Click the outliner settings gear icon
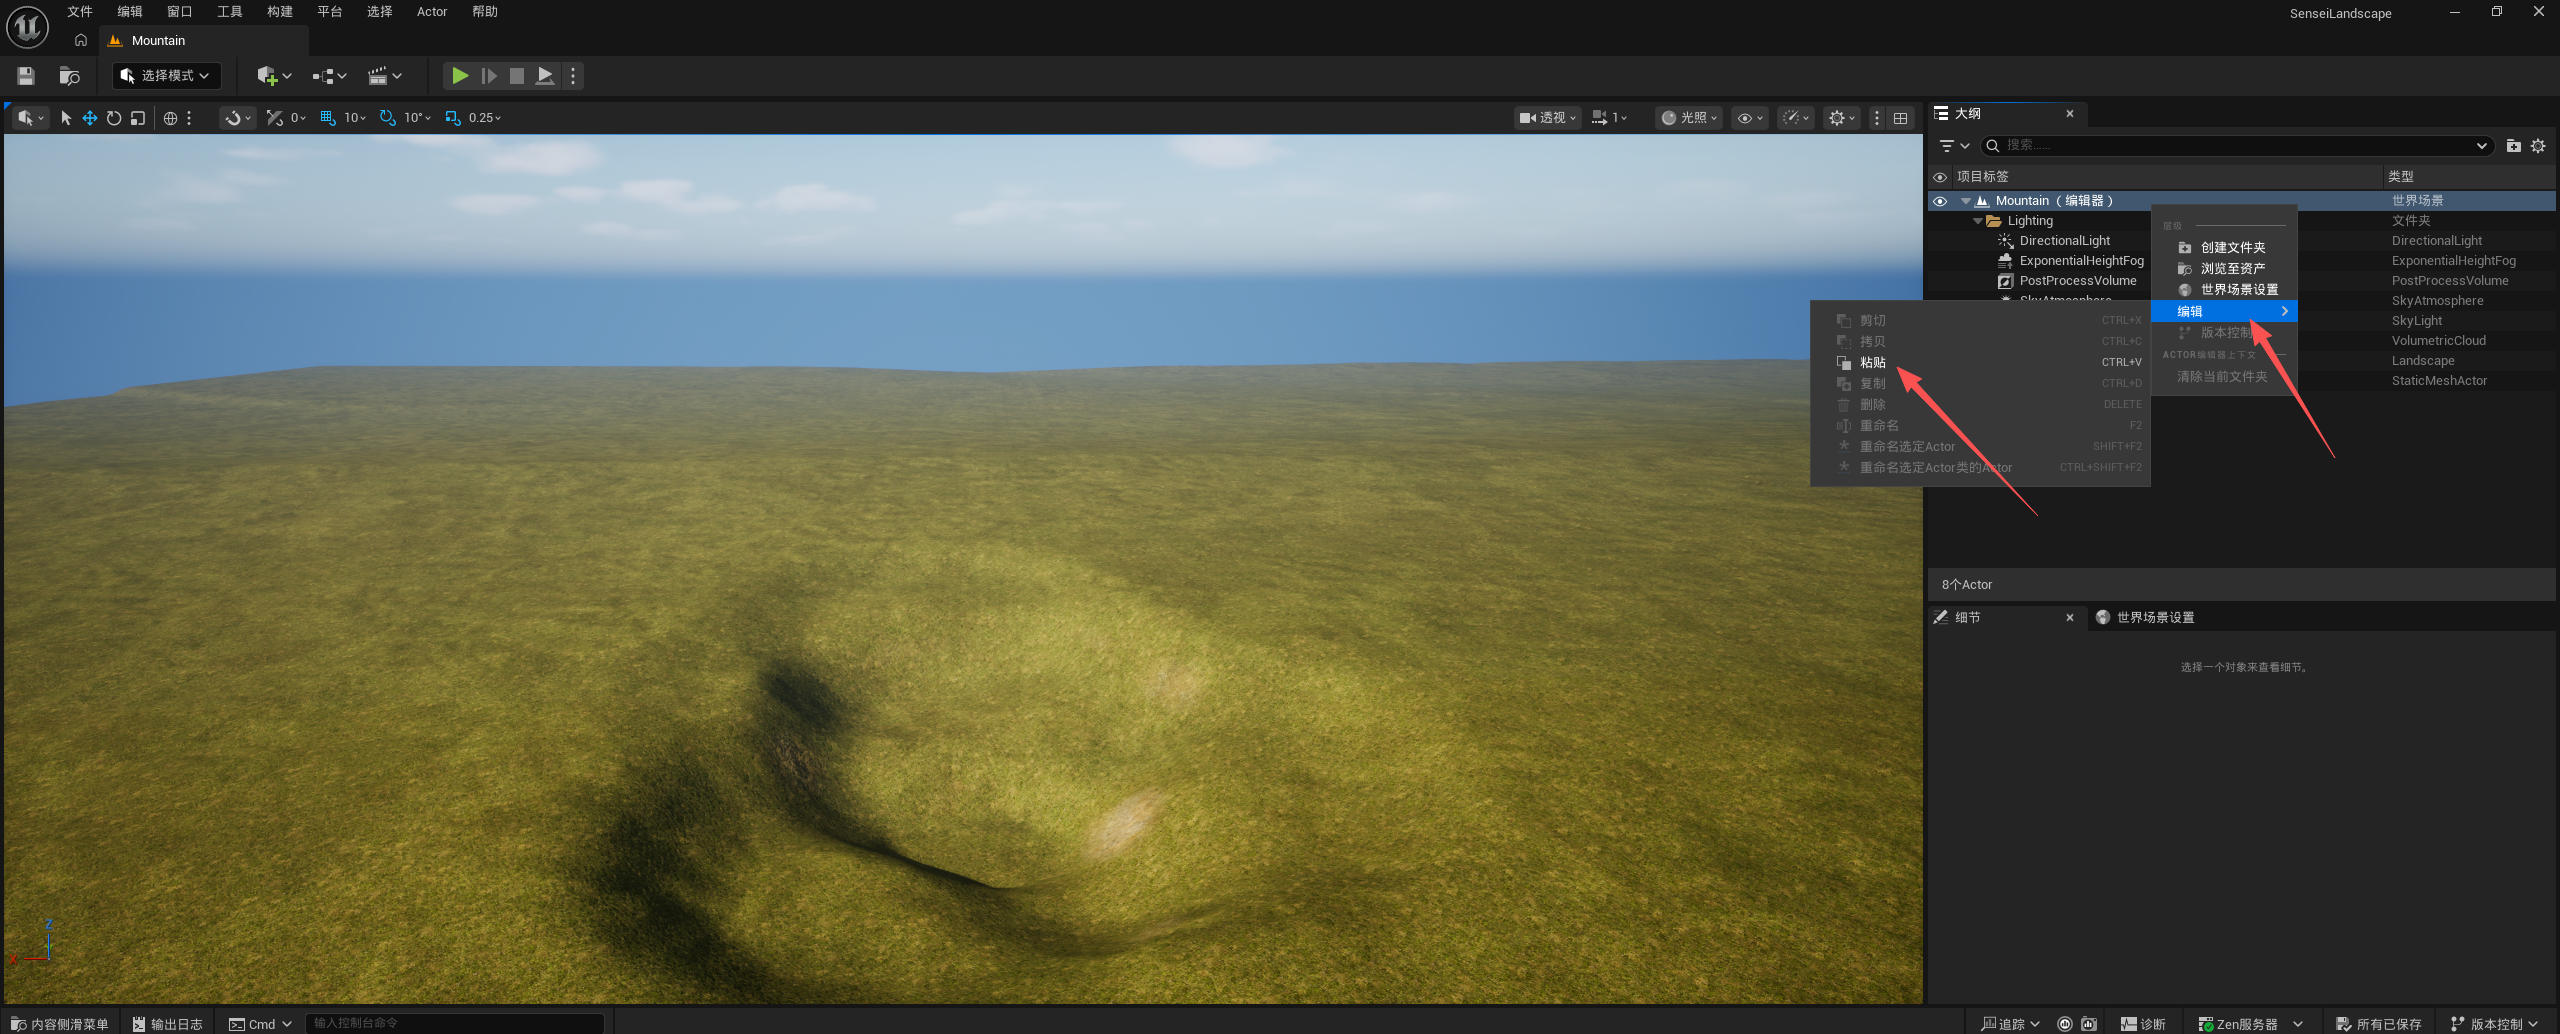The width and height of the screenshot is (2560, 1034). pyautogui.click(x=2538, y=146)
